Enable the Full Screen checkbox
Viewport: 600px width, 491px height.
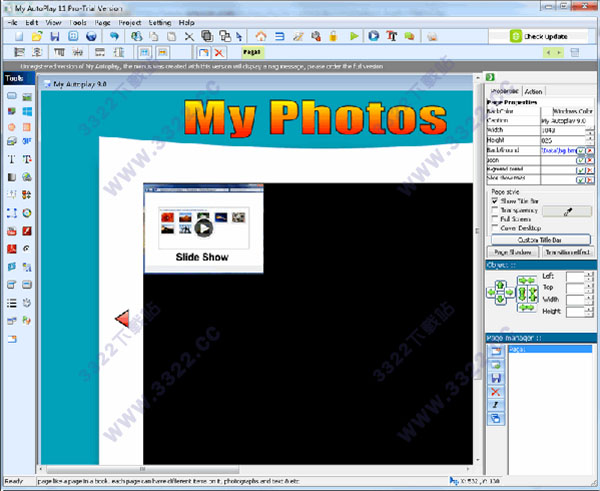tap(494, 219)
